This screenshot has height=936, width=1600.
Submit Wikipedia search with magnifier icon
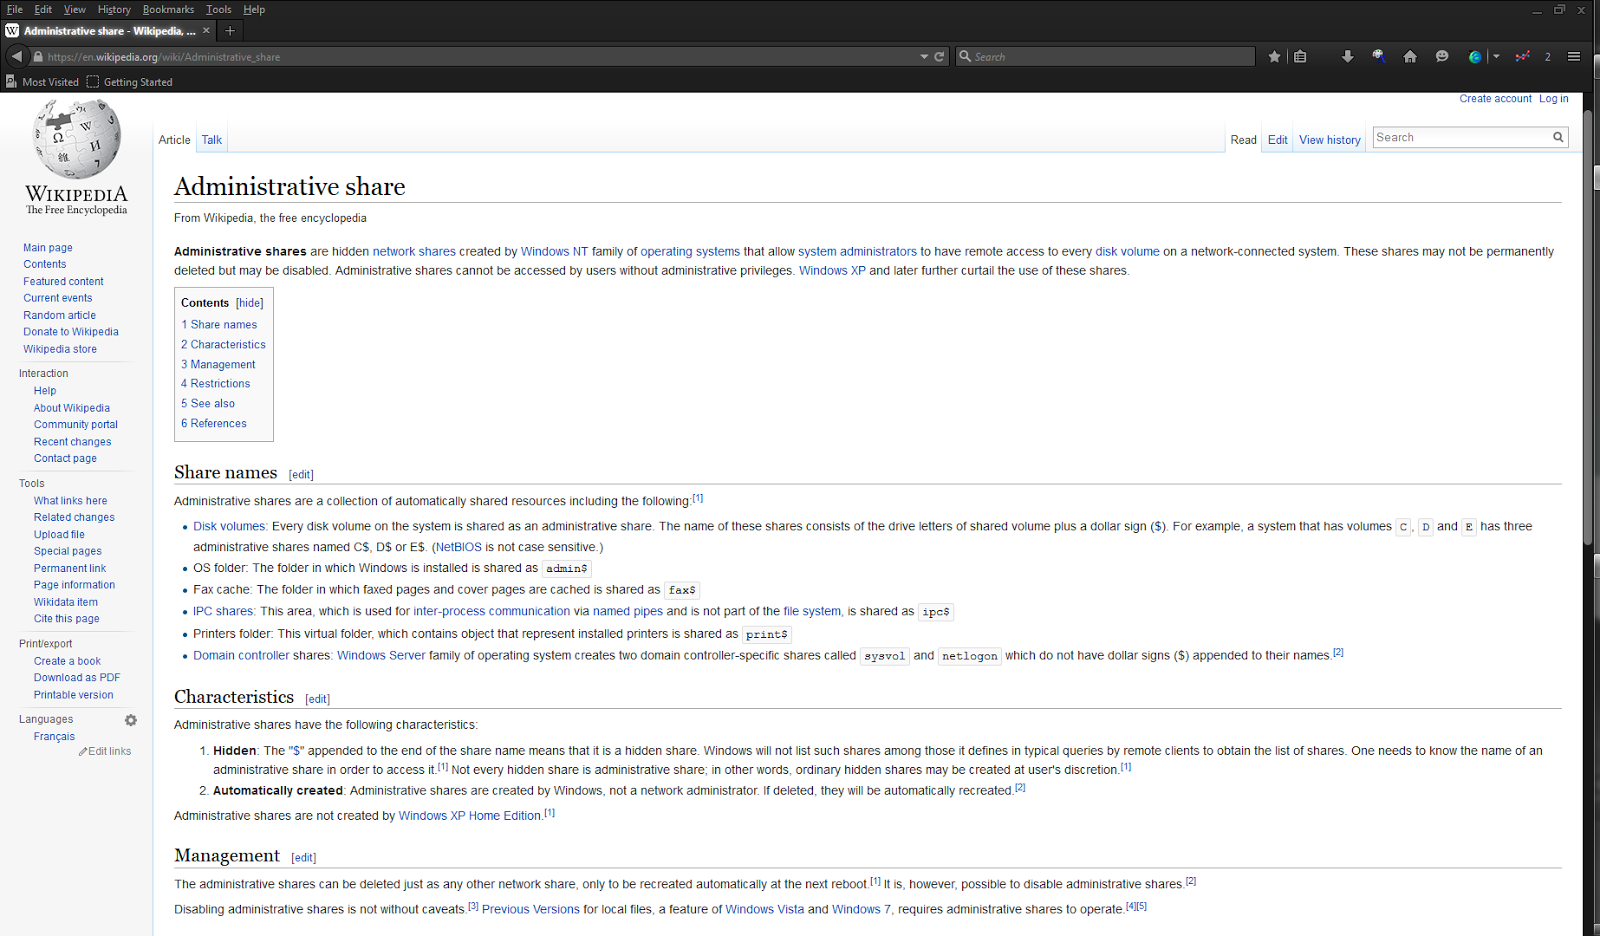[x=1558, y=138]
